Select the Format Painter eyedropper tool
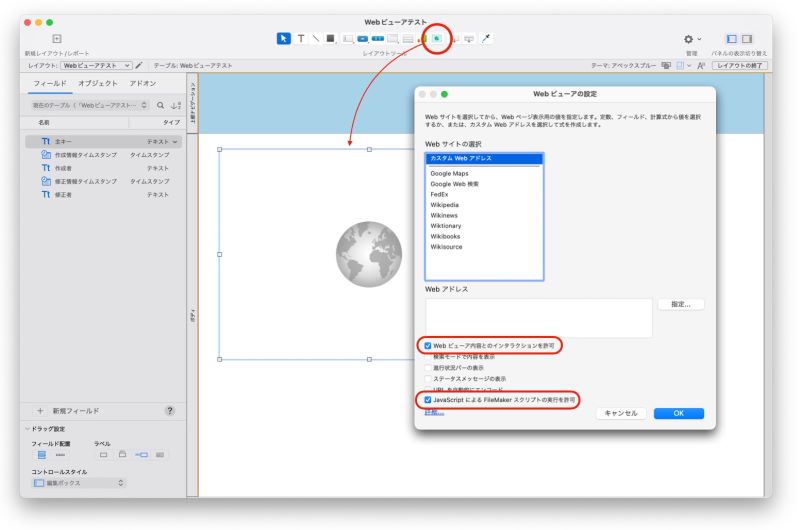This screenshot has width=800, height=530. [x=486, y=38]
